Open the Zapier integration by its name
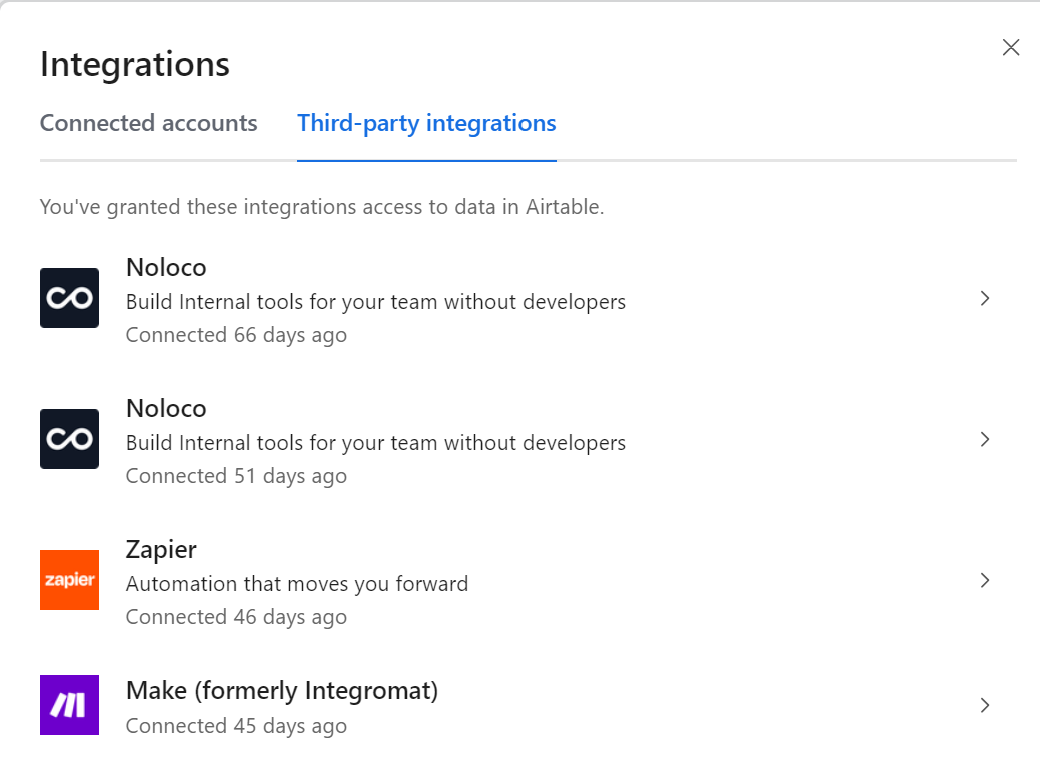Viewport: 1040px width, 770px height. [161, 549]
